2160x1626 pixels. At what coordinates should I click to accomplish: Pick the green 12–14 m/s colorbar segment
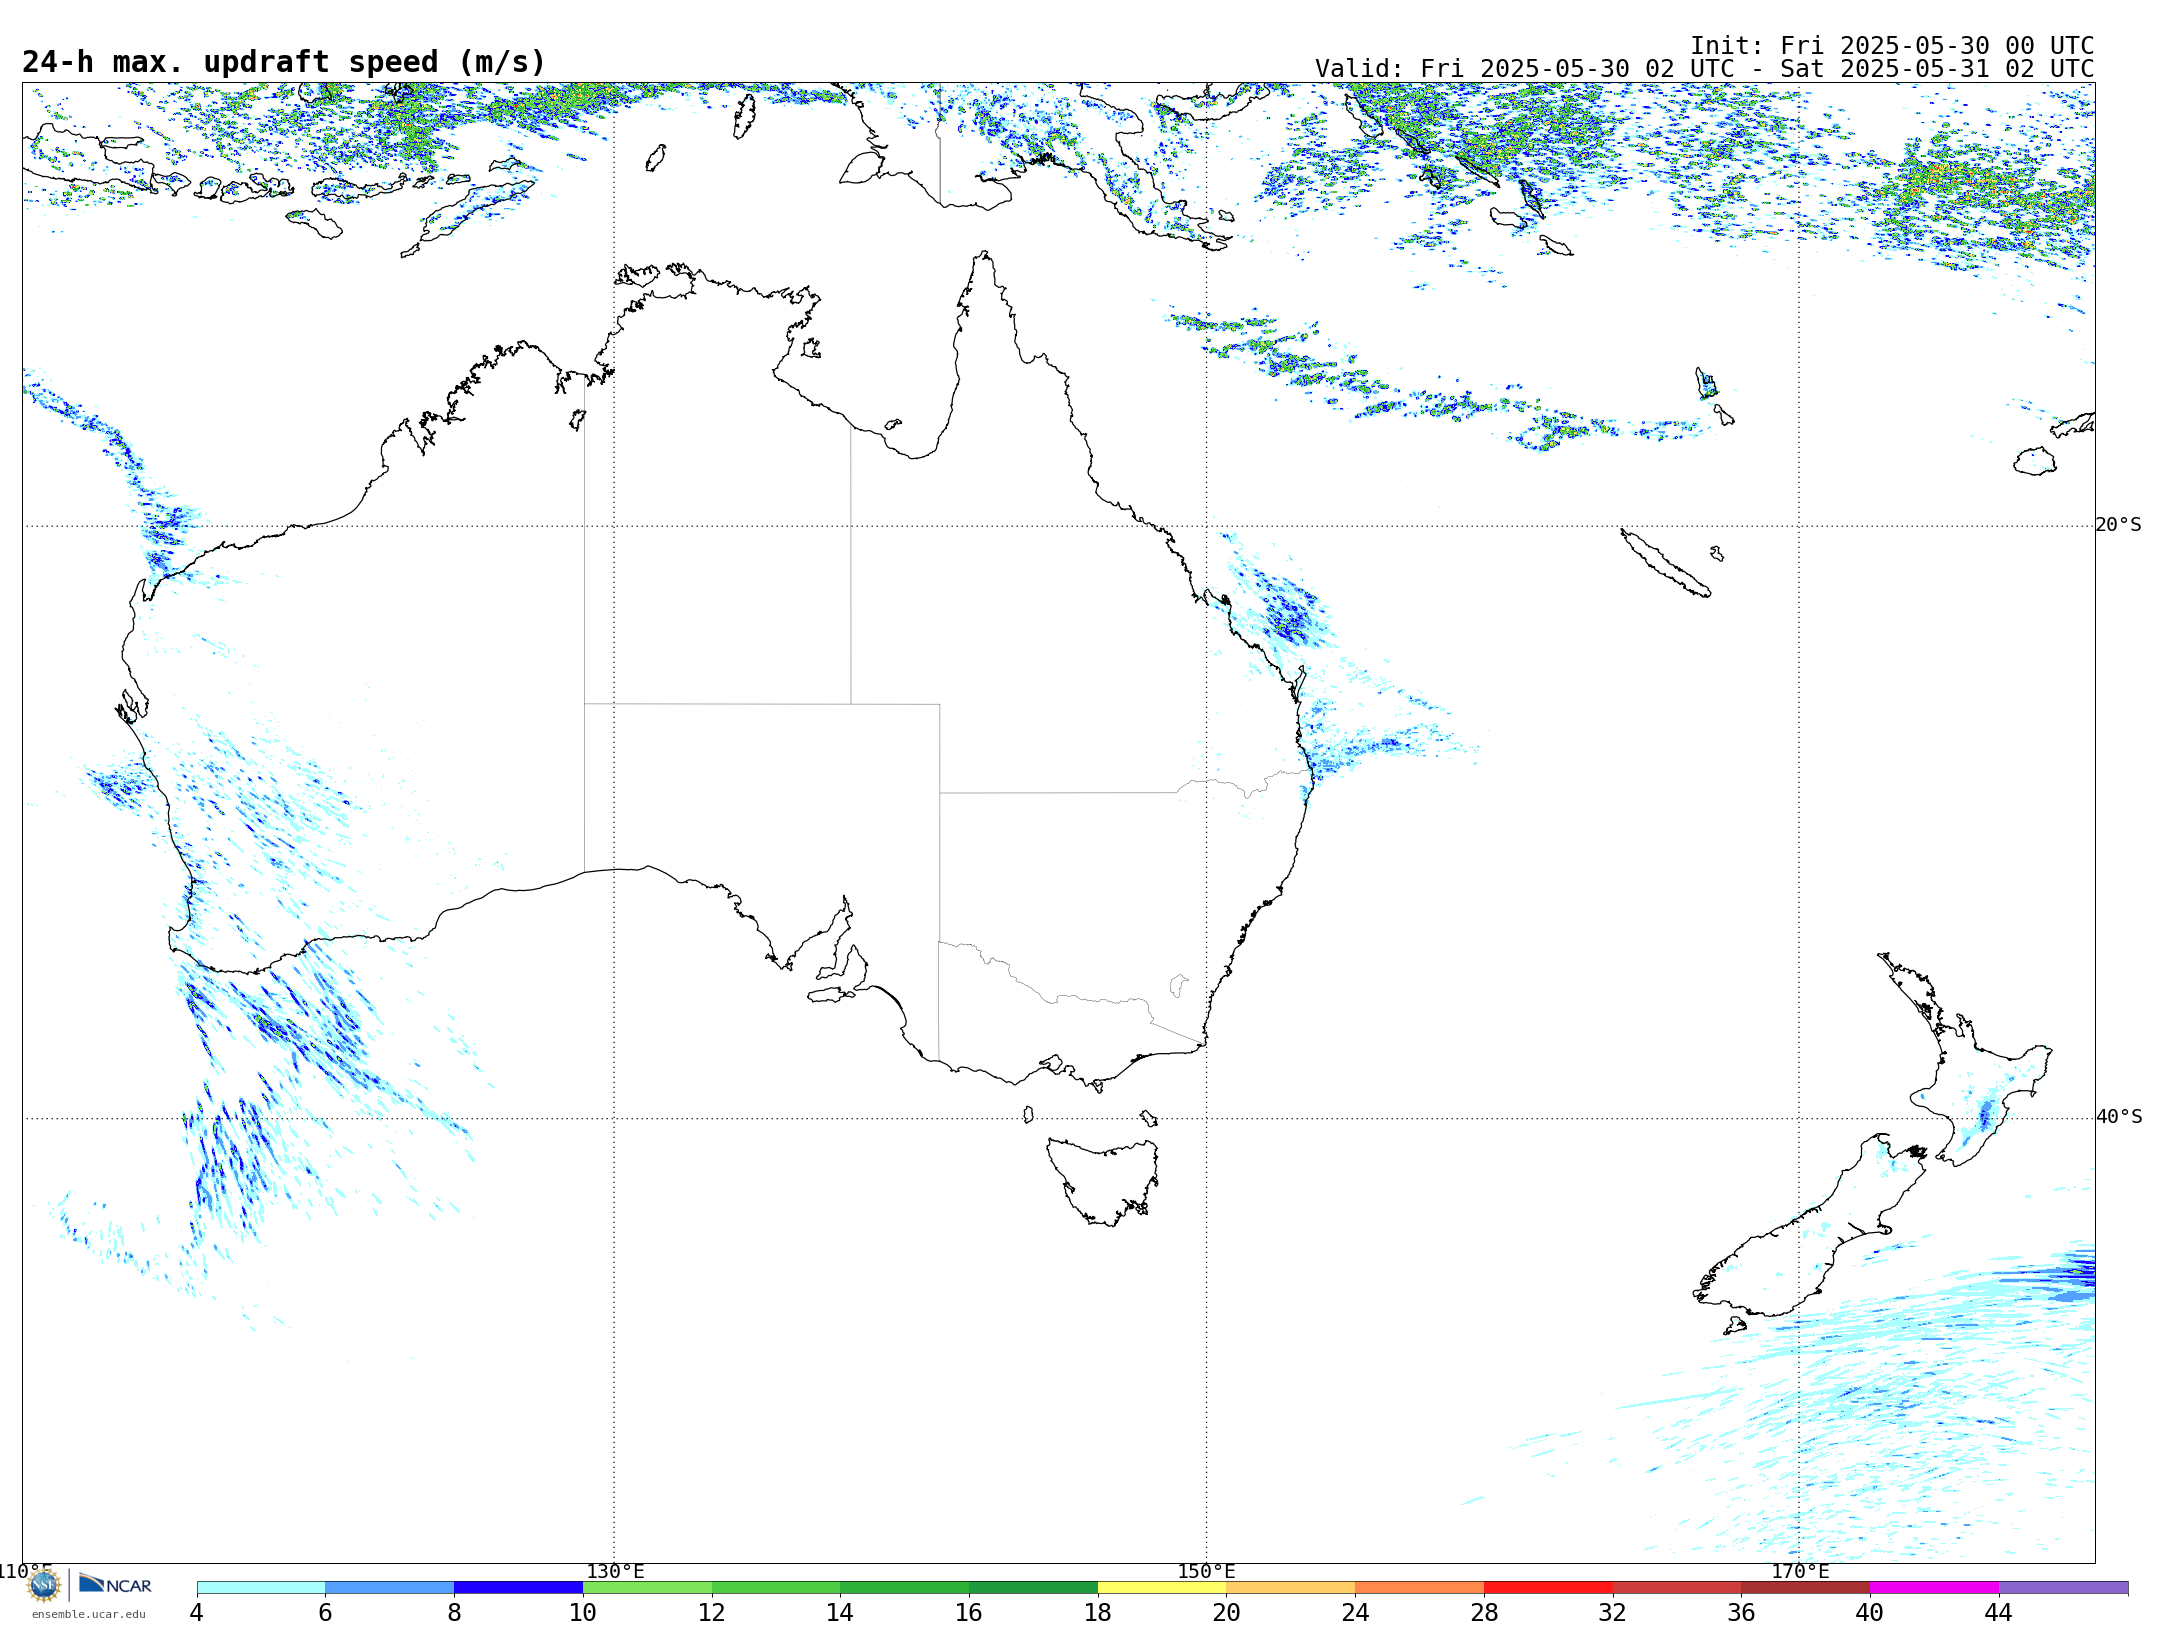(776, 1588)
